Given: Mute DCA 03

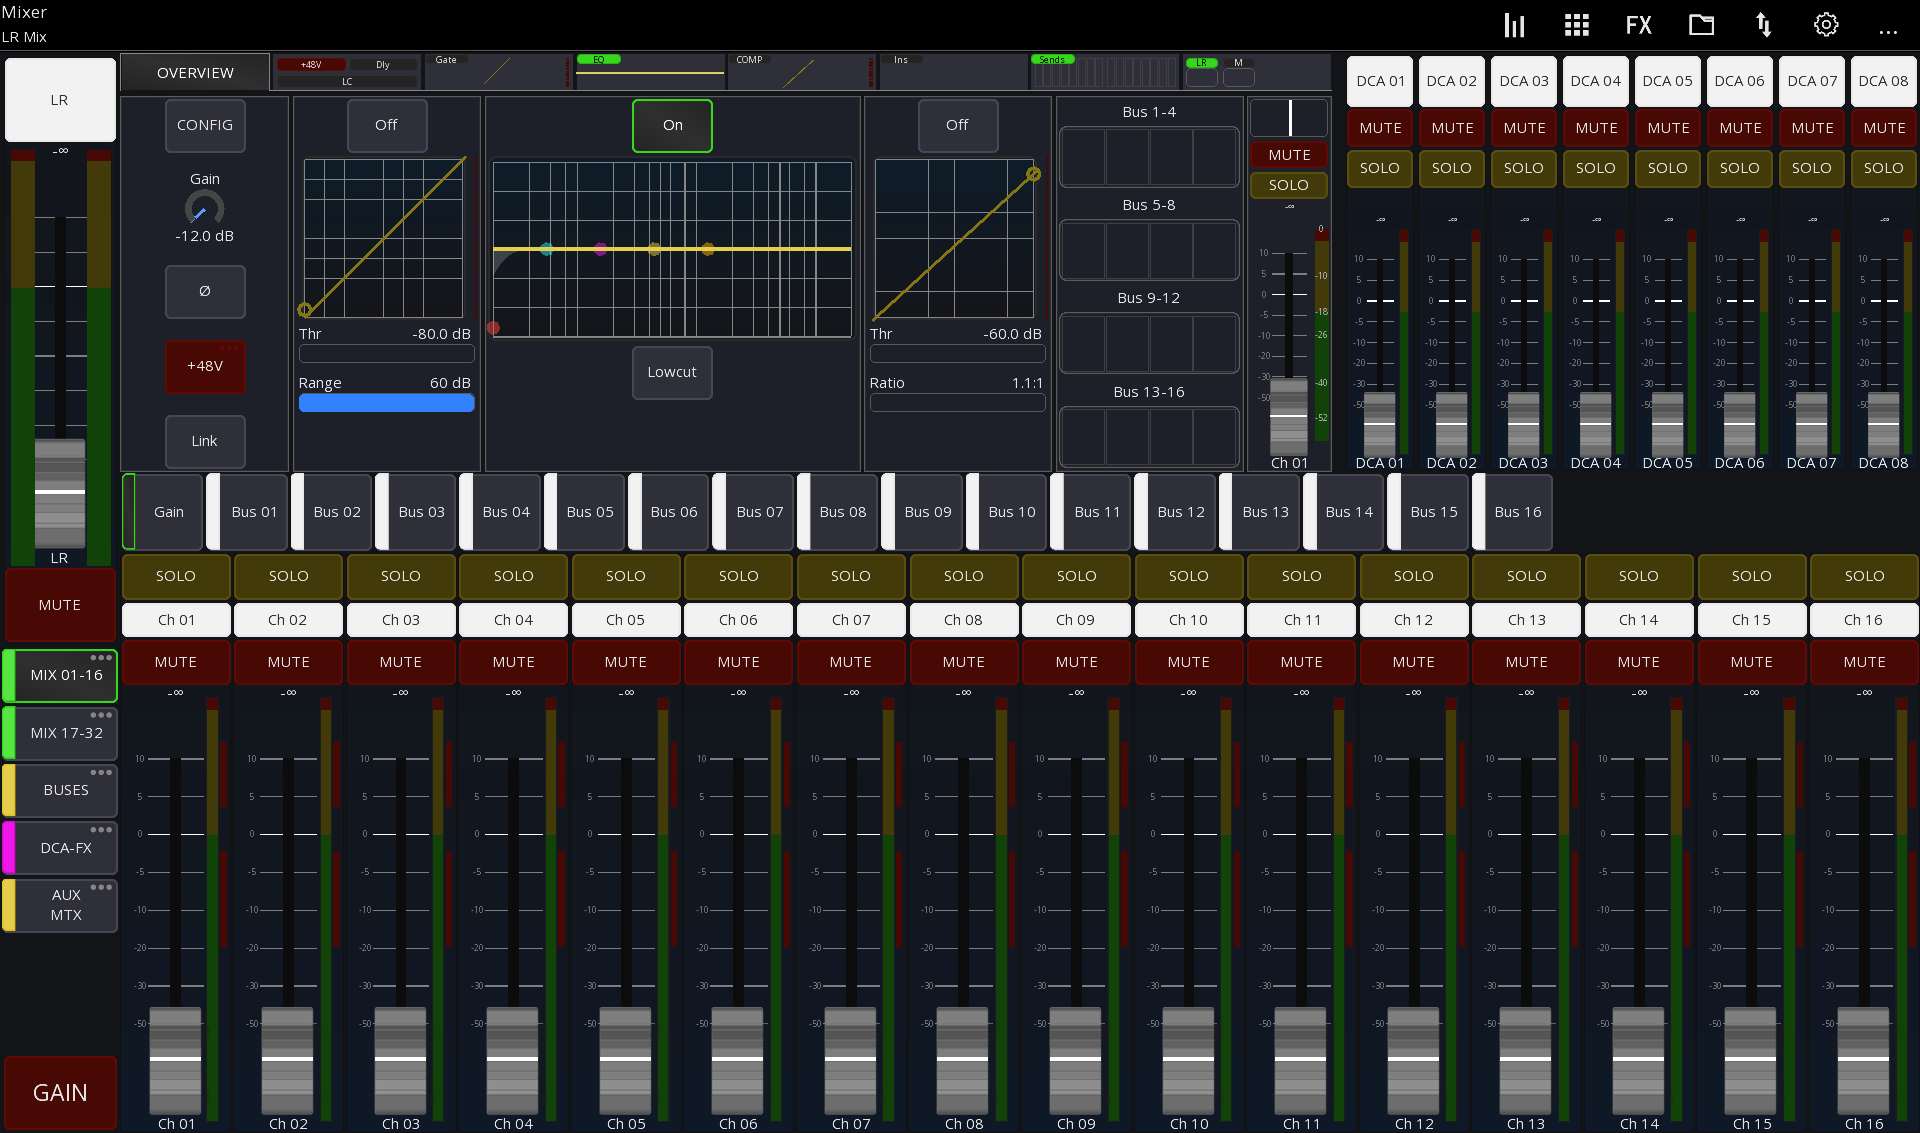Looking at the screenshot, I should (x=1524, y=128).
